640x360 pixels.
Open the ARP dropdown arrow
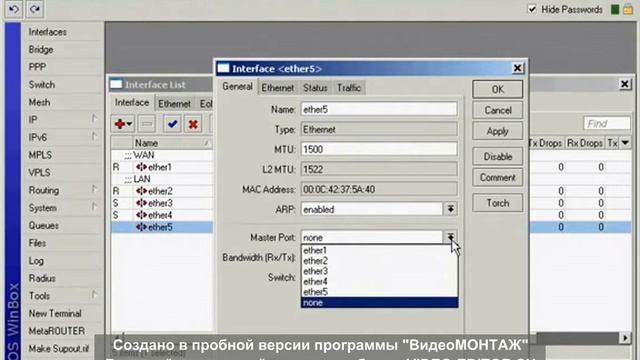450,209
